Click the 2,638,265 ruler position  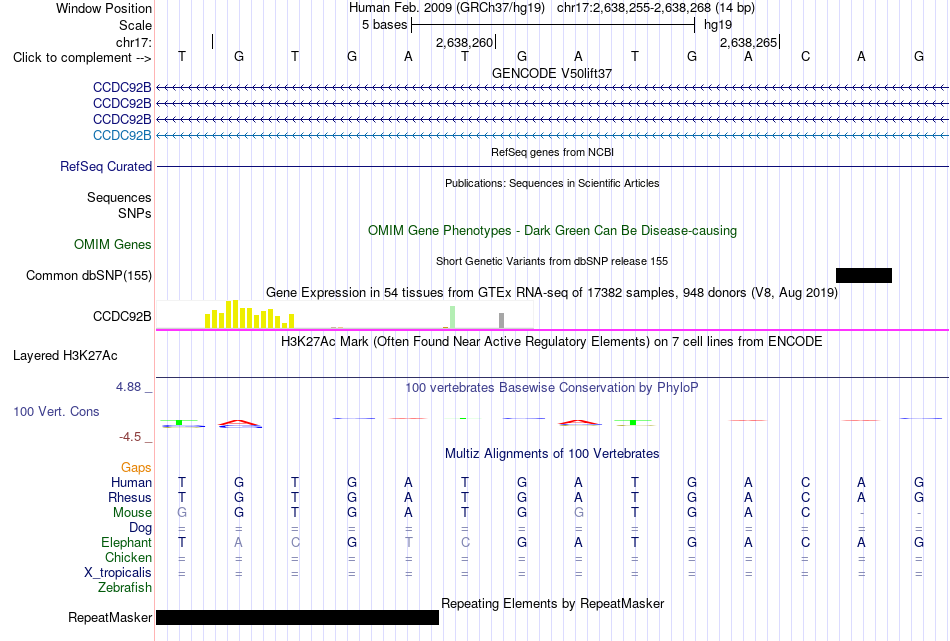(748, 42)
